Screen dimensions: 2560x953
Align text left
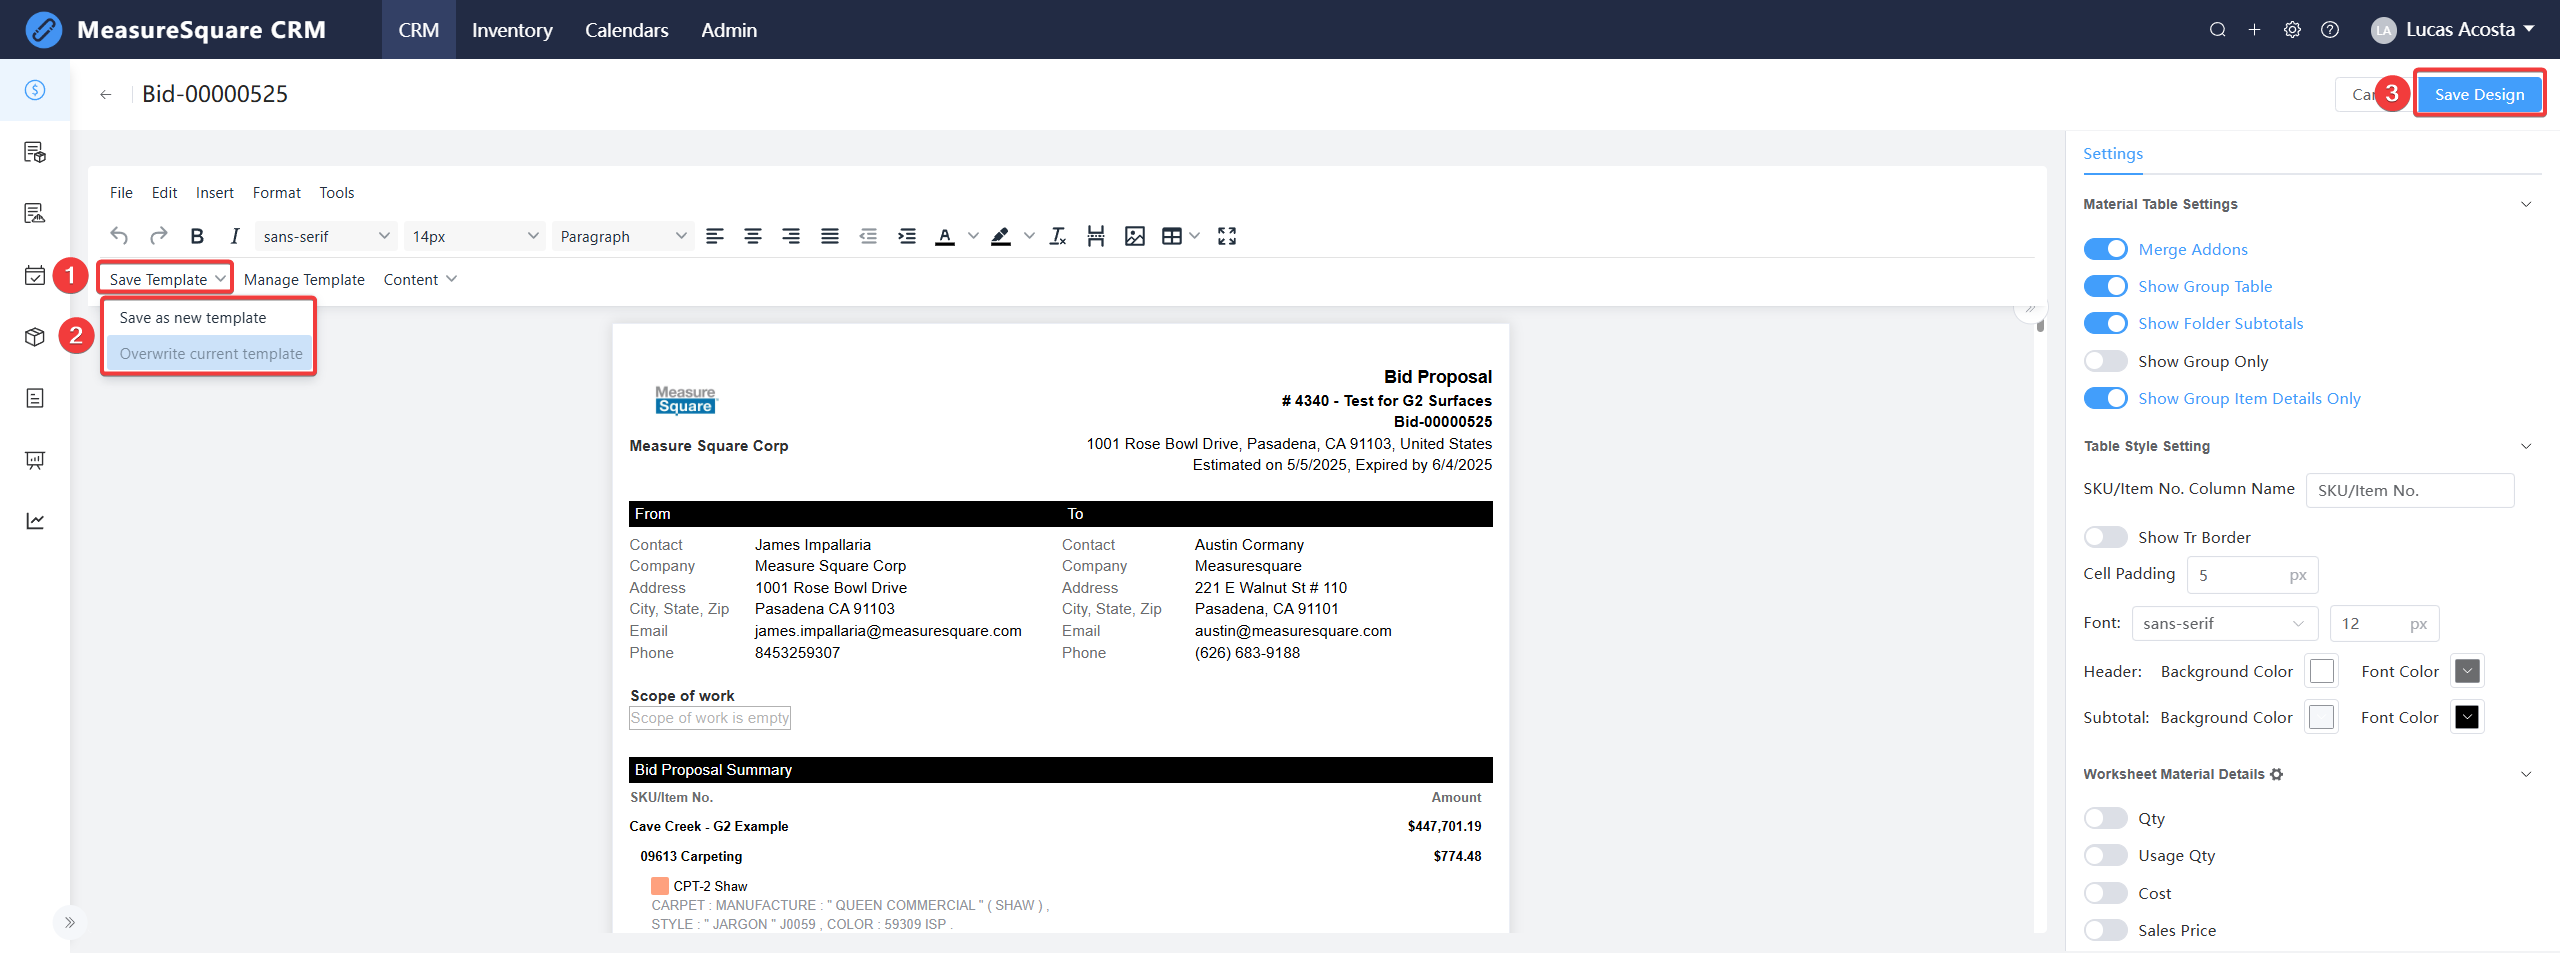pyautogui.click(x=715, y=236)
